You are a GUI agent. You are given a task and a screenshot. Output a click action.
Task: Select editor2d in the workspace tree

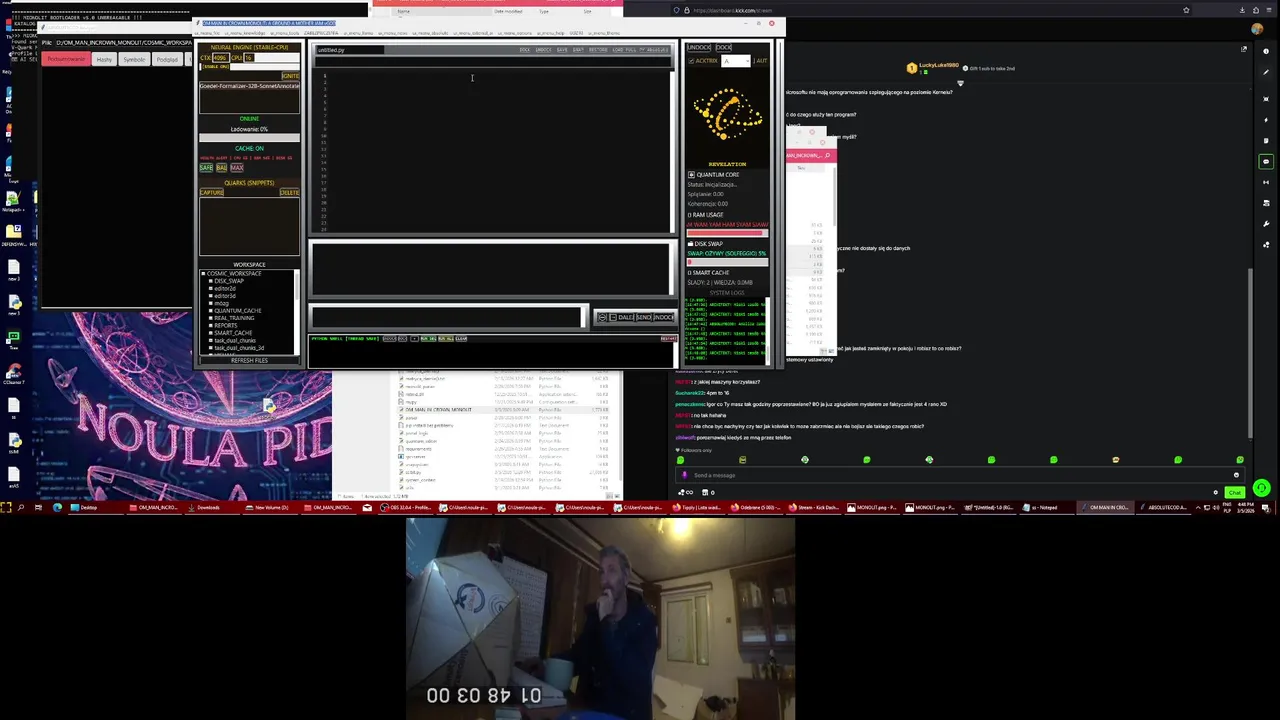point(225,289)
